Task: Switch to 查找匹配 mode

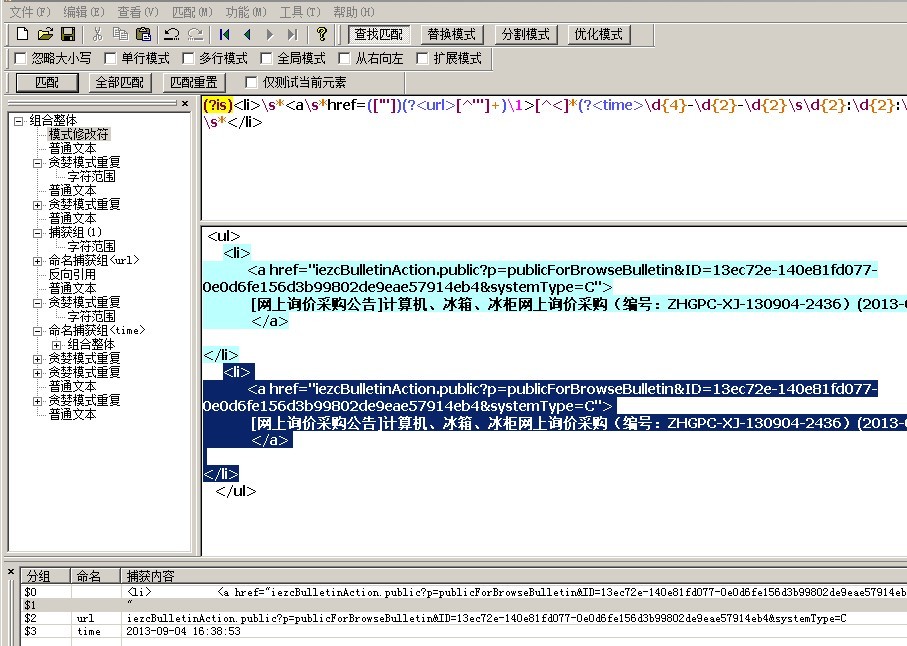Action: (x=379, y=35)
